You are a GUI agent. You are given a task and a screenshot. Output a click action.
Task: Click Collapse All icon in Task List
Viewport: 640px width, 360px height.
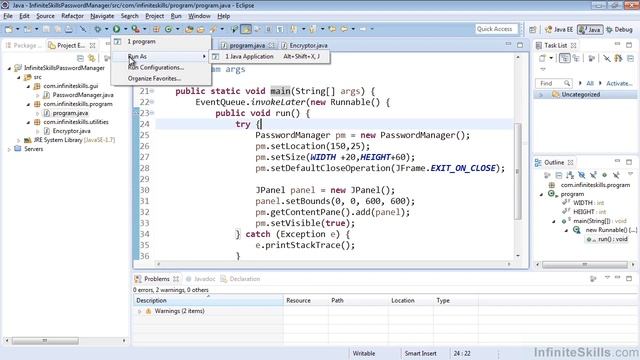[630, 58]
